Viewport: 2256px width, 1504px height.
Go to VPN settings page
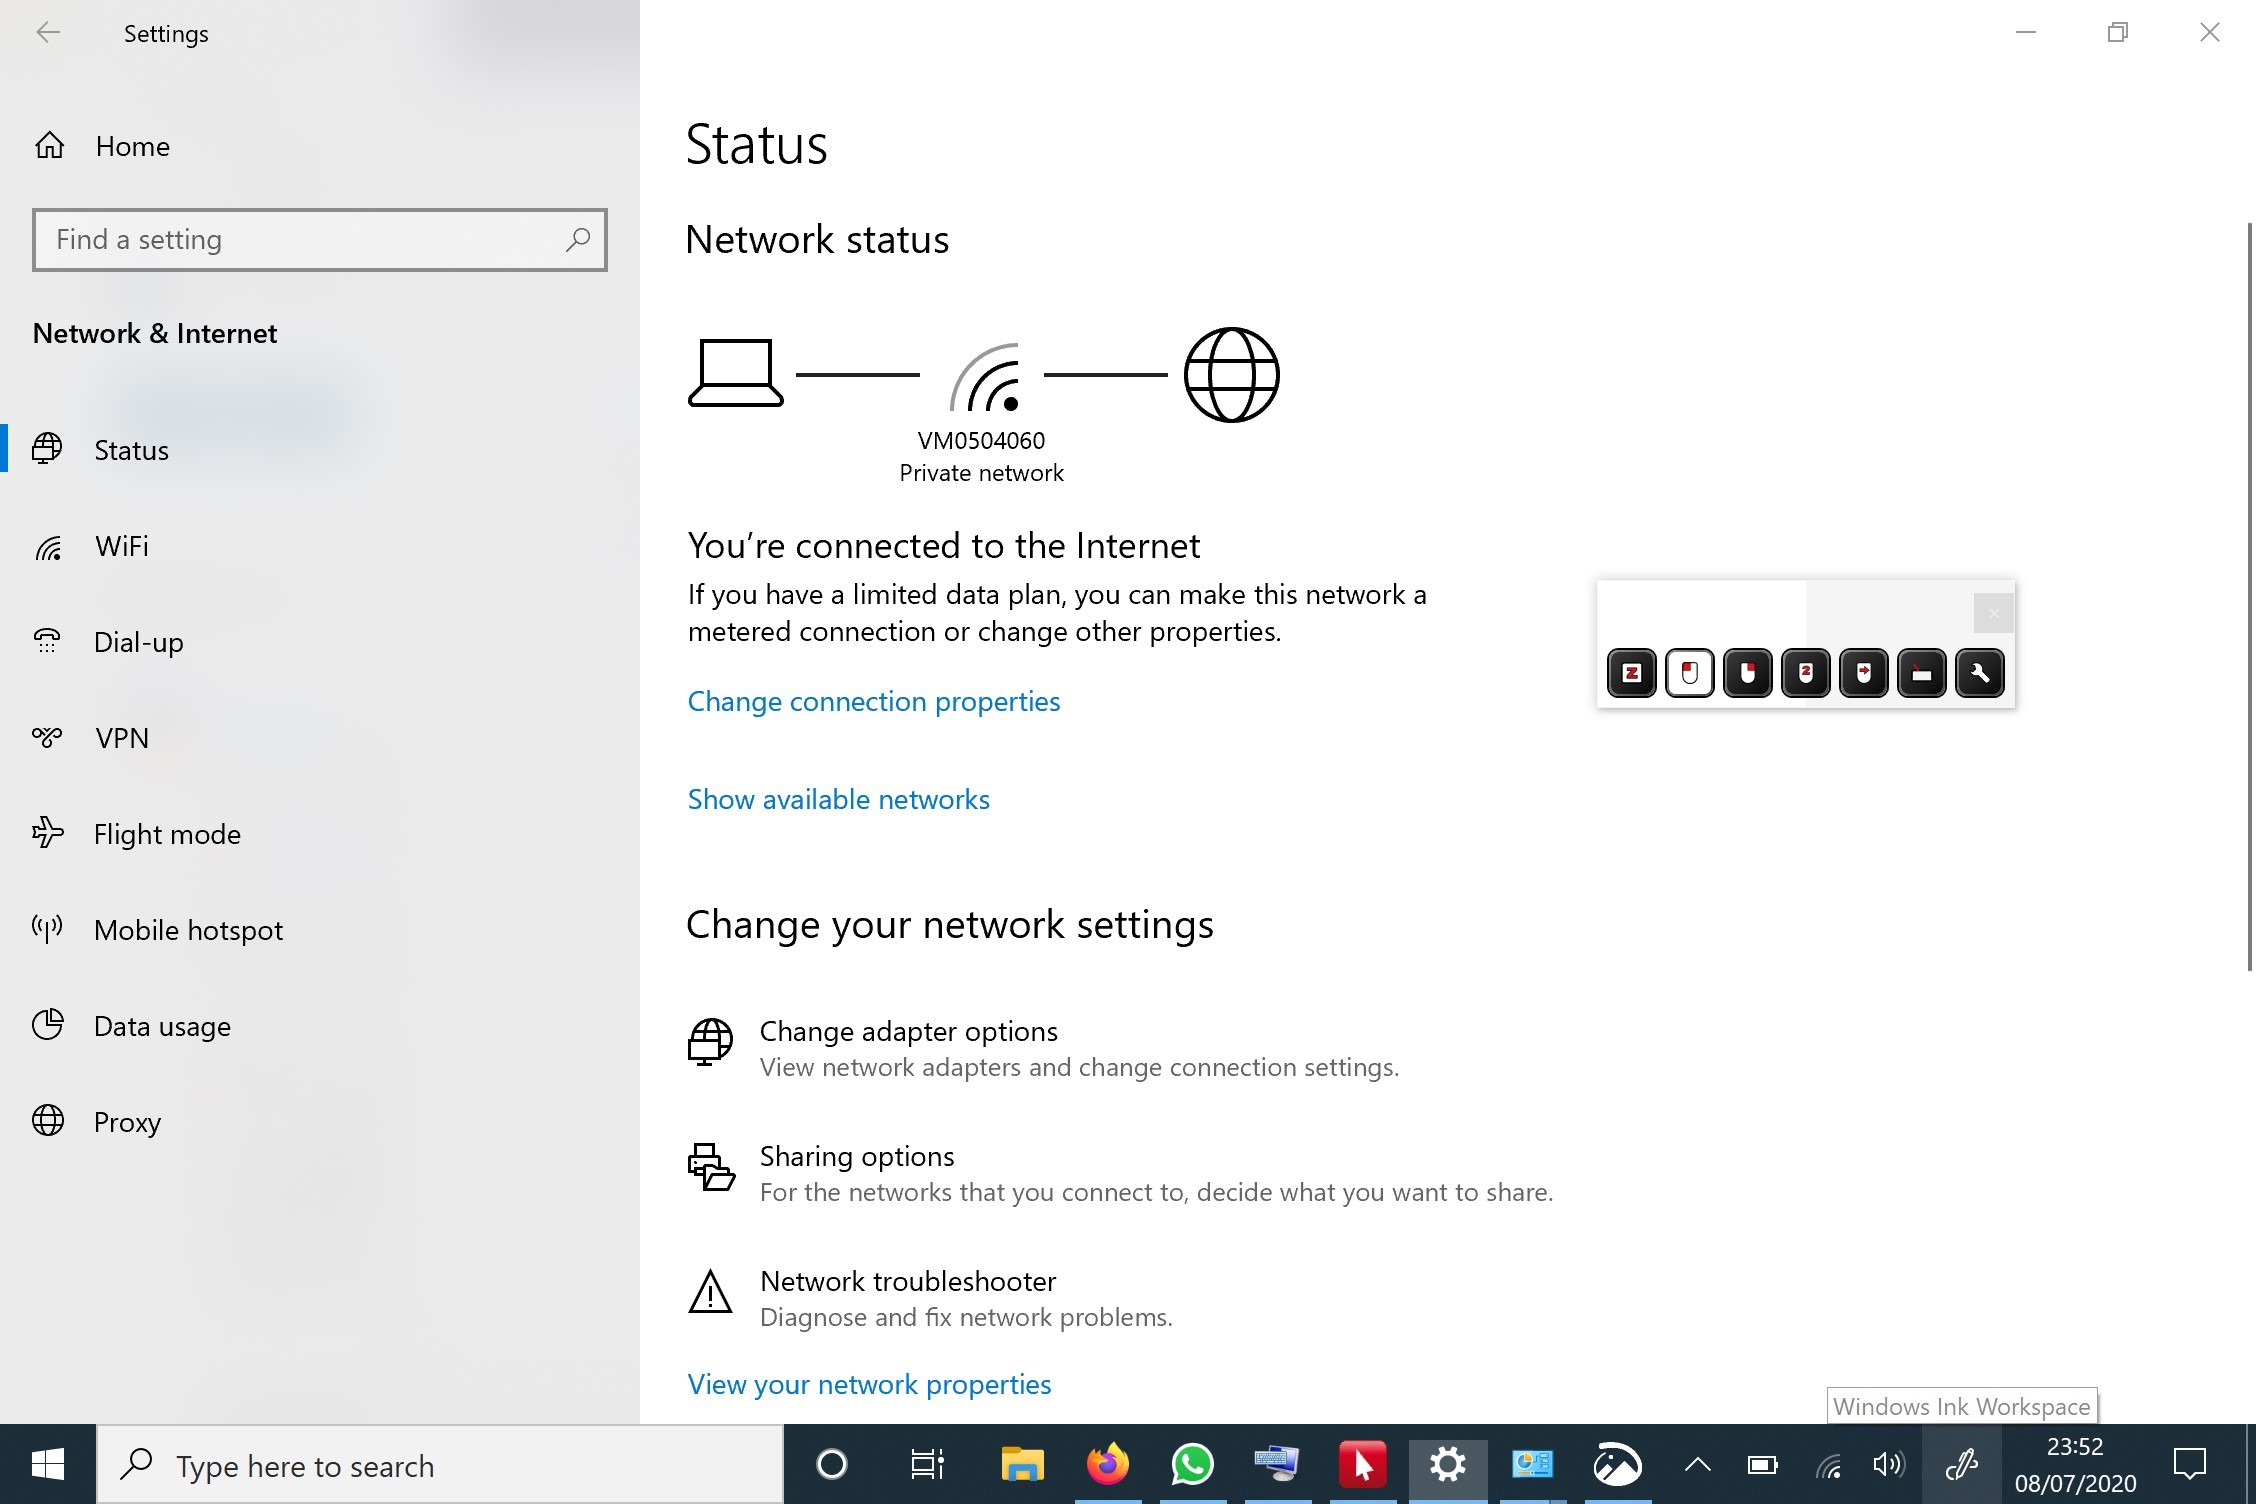click(121, 739)
